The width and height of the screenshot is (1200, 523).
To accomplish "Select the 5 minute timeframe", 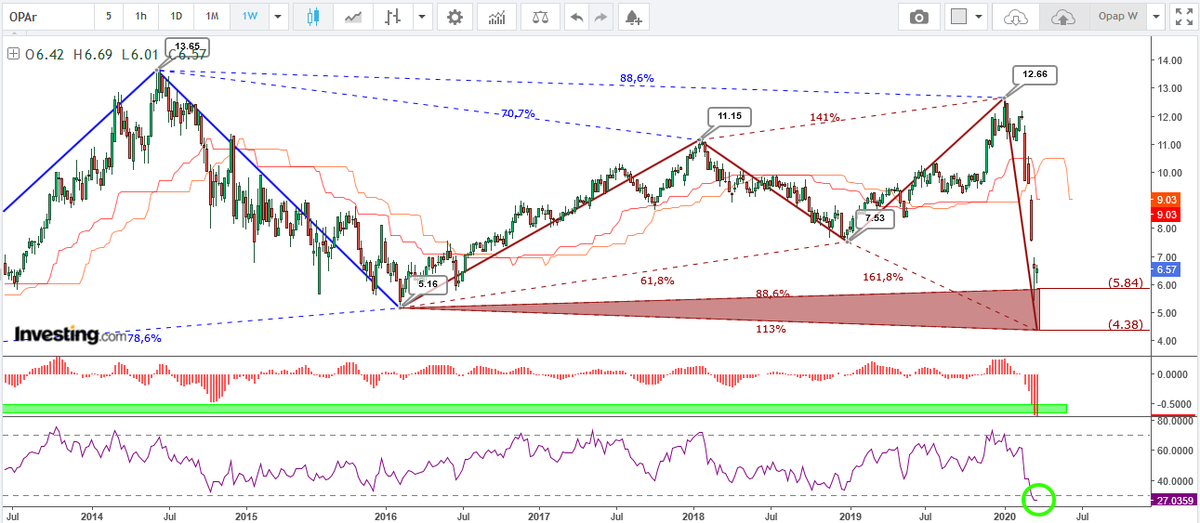I will pyautogui.click(x=107, y=17).
